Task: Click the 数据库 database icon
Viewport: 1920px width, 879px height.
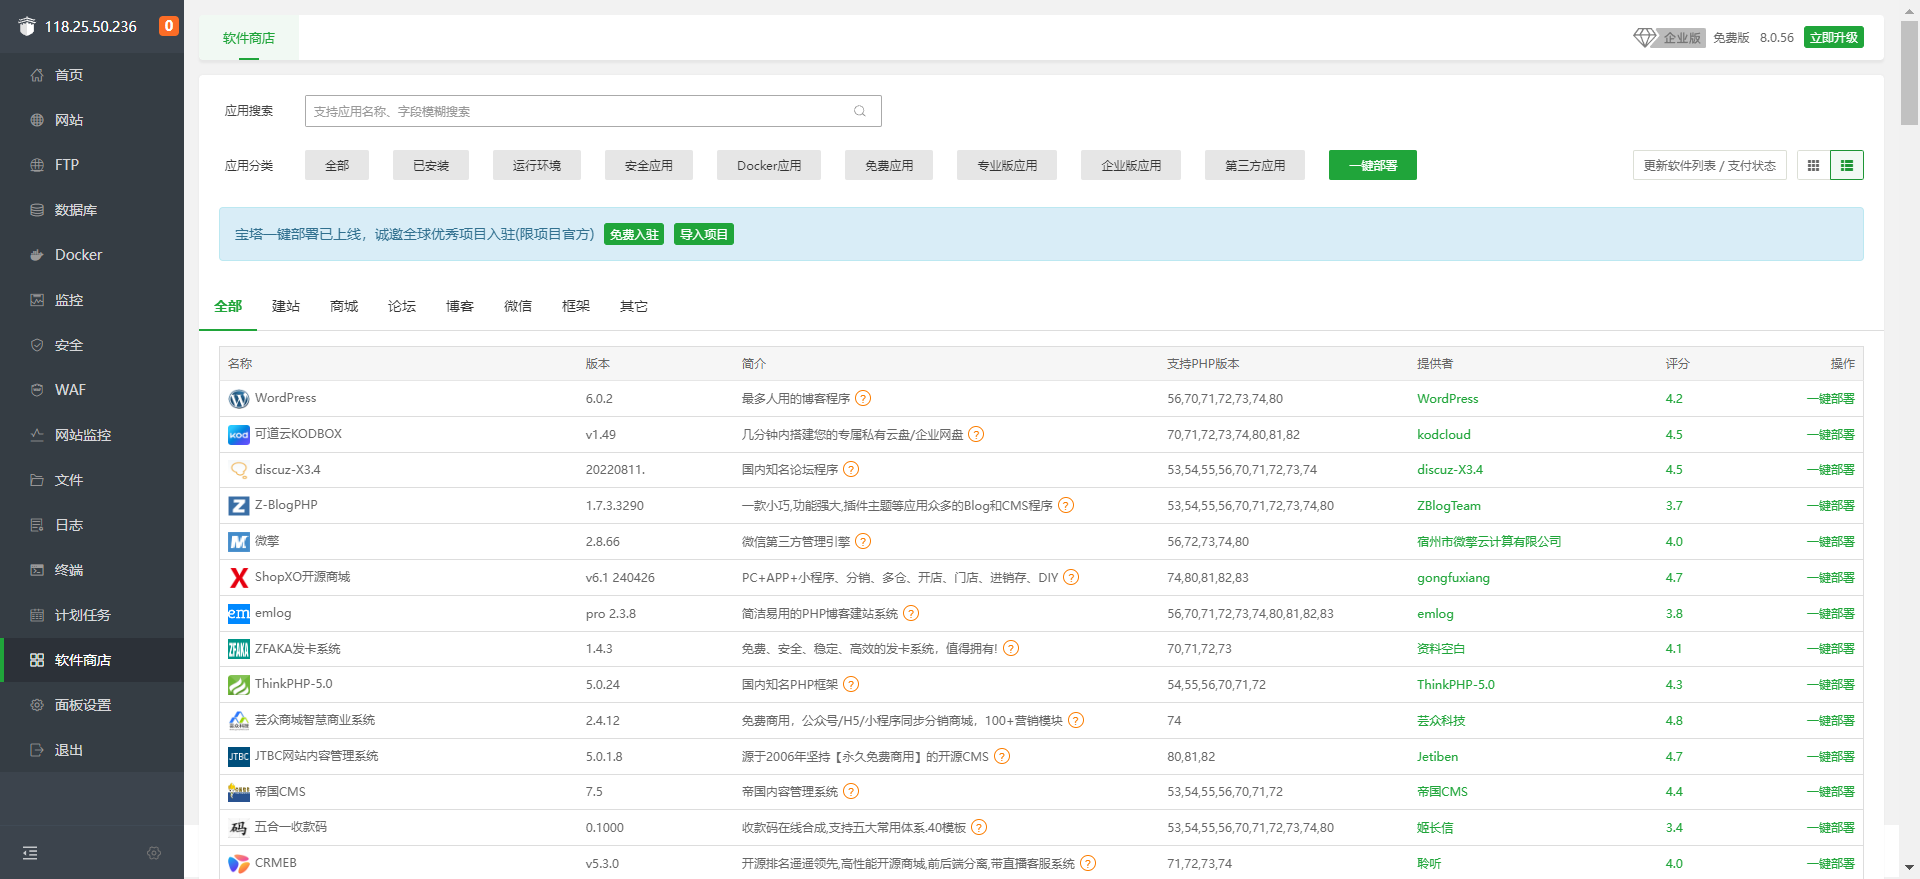Action: (37, 210)
